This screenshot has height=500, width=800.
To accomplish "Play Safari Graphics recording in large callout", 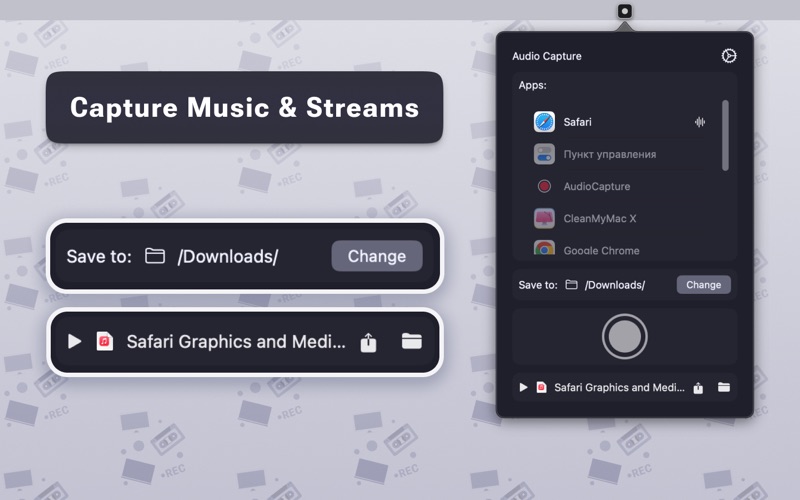I will pyautogui.click(x=74, y=341).
